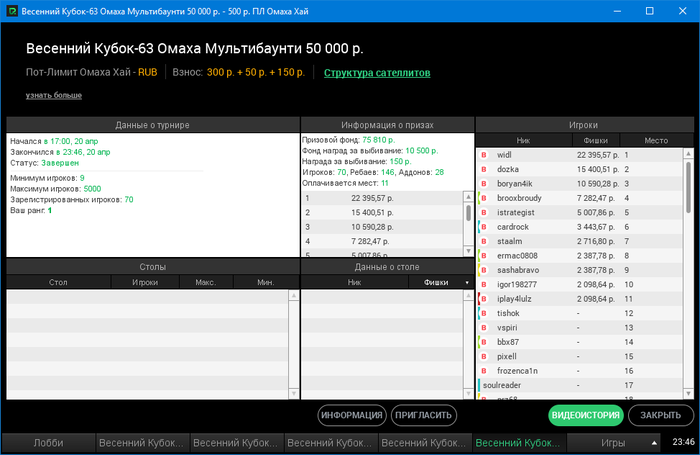The image size is (700, 455).
Task: Click the bounty icon beside frozenca1n
Action: pos(483,371)
